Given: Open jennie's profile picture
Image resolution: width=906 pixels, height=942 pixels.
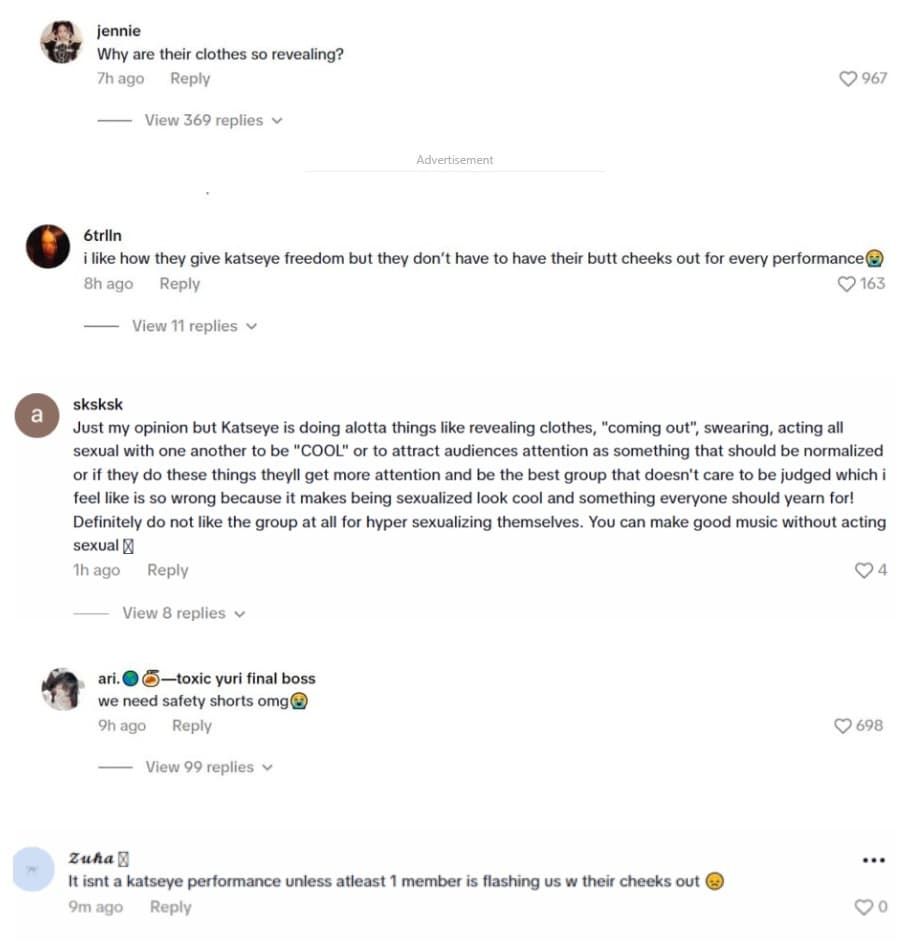Looking at the screenshot, I should pyautogui.click(x=61, y=42).
